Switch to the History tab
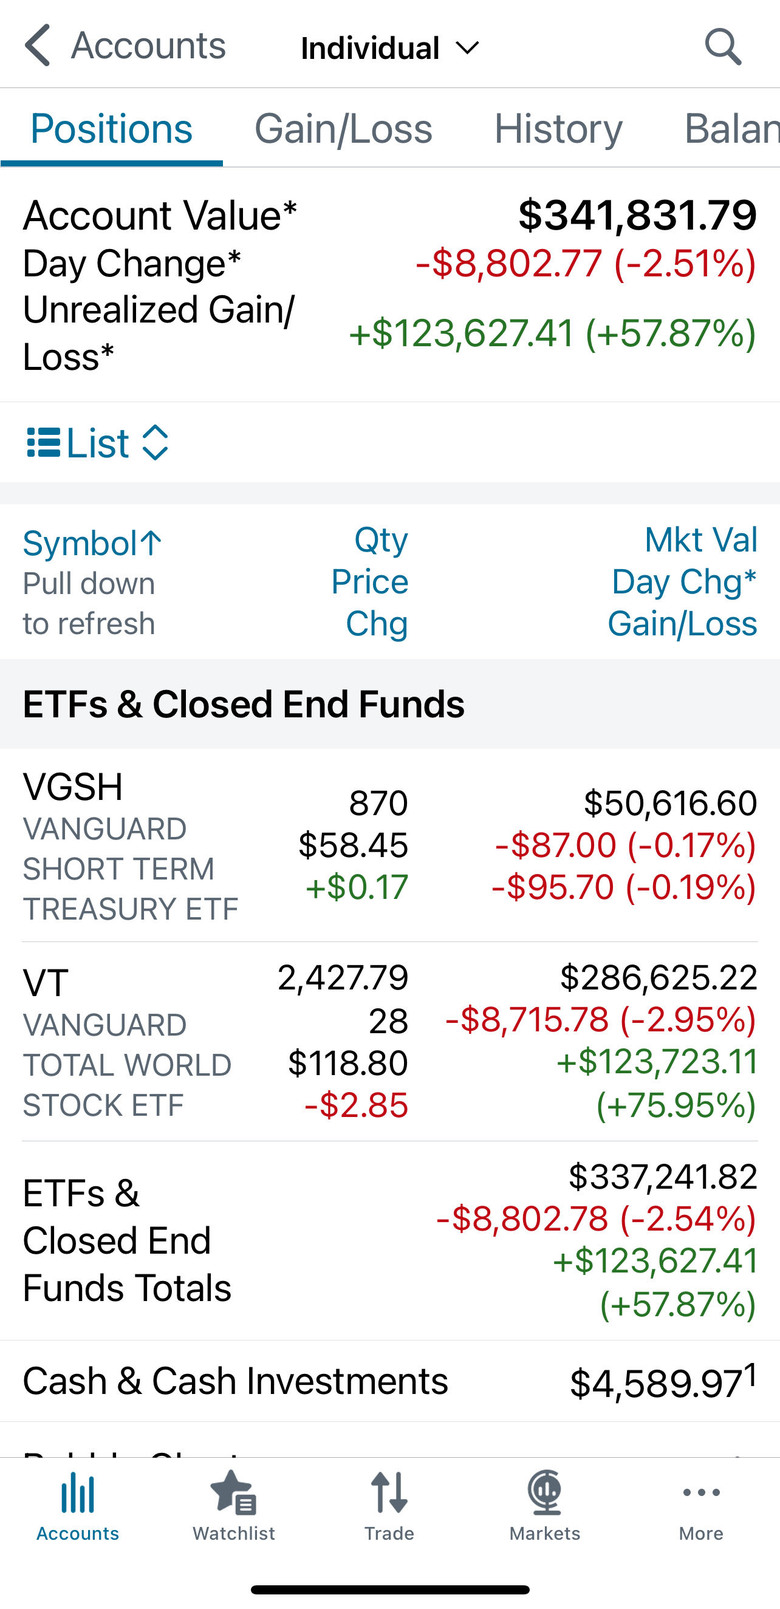The width and height of the screenshot is (780, 1609). tap(558, 129)
